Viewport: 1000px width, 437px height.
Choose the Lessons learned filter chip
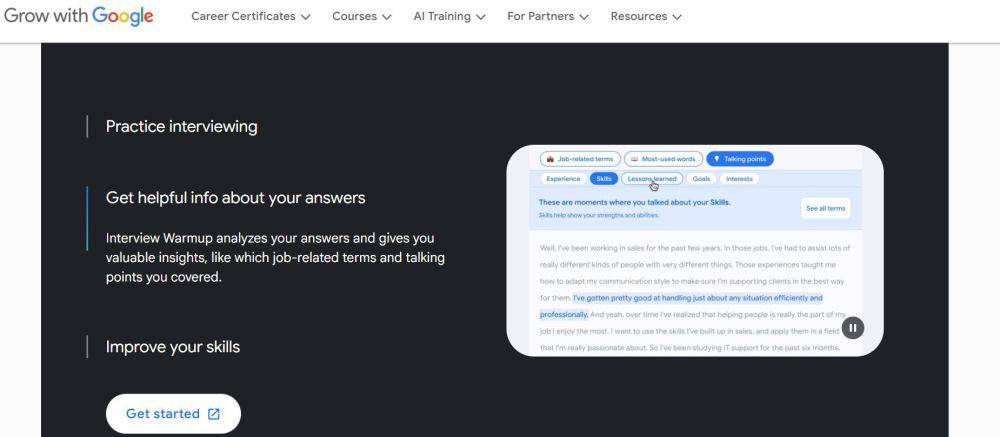pyautogui.click(x=652, y=179)
